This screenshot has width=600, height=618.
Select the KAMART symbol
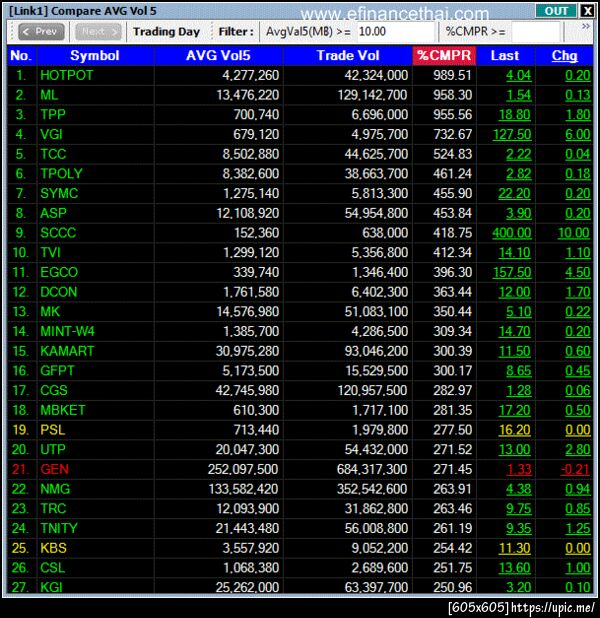pyautogui.click(x=67, y=351)
